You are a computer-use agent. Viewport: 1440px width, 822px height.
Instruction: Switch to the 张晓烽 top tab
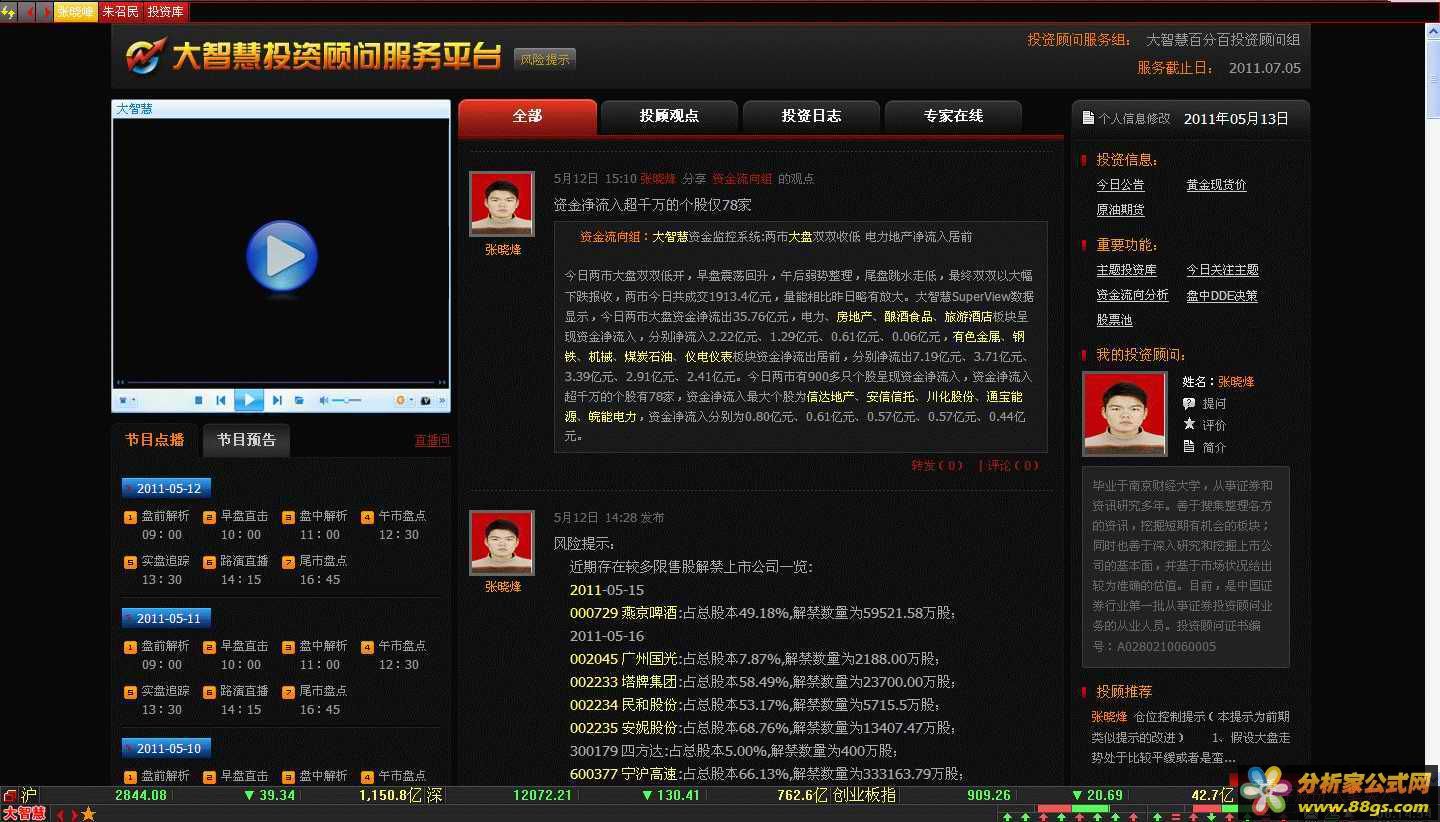click(x=75, y=12)
